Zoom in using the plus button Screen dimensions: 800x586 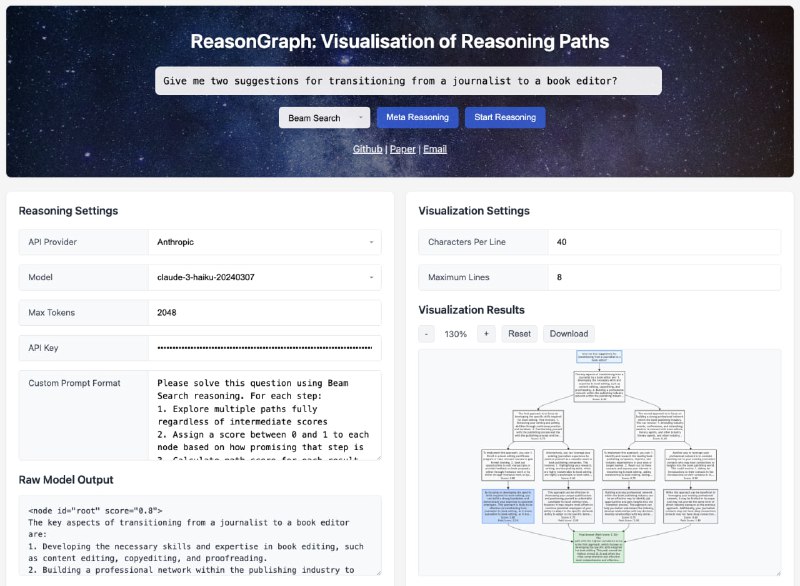[485, 333]
